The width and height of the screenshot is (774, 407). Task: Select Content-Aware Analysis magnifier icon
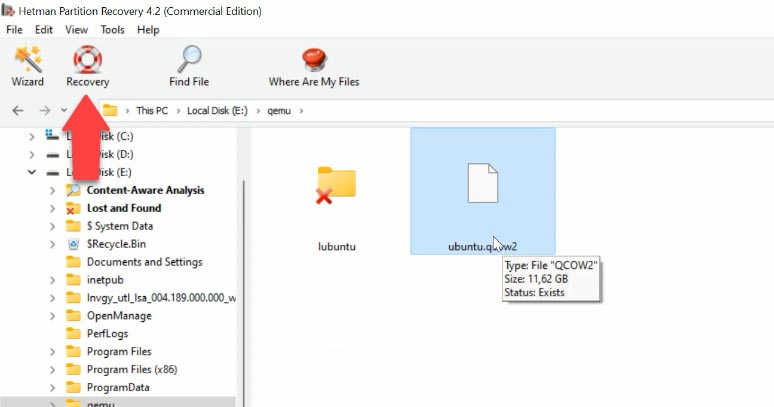73,190
